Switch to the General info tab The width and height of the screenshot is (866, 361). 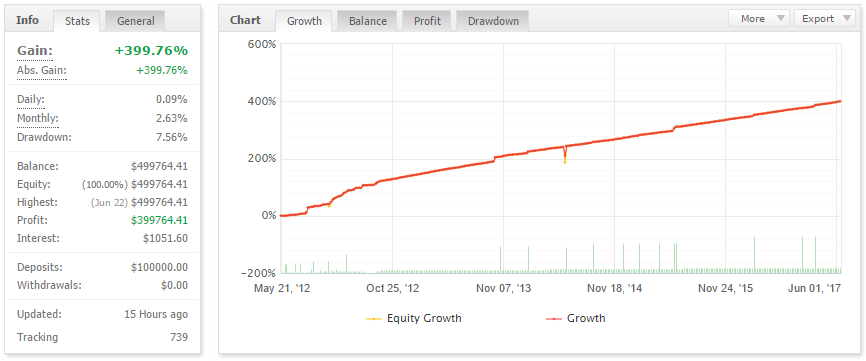click(135, 21)
